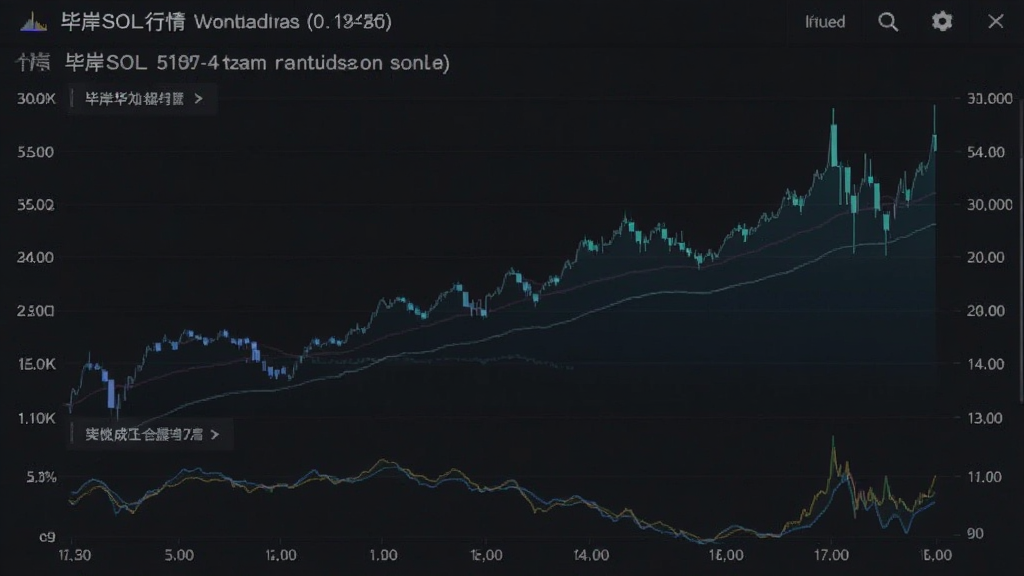Click the "35.02" left price axis label
This screenshot has width=1024, height=576.
[35, 205]
